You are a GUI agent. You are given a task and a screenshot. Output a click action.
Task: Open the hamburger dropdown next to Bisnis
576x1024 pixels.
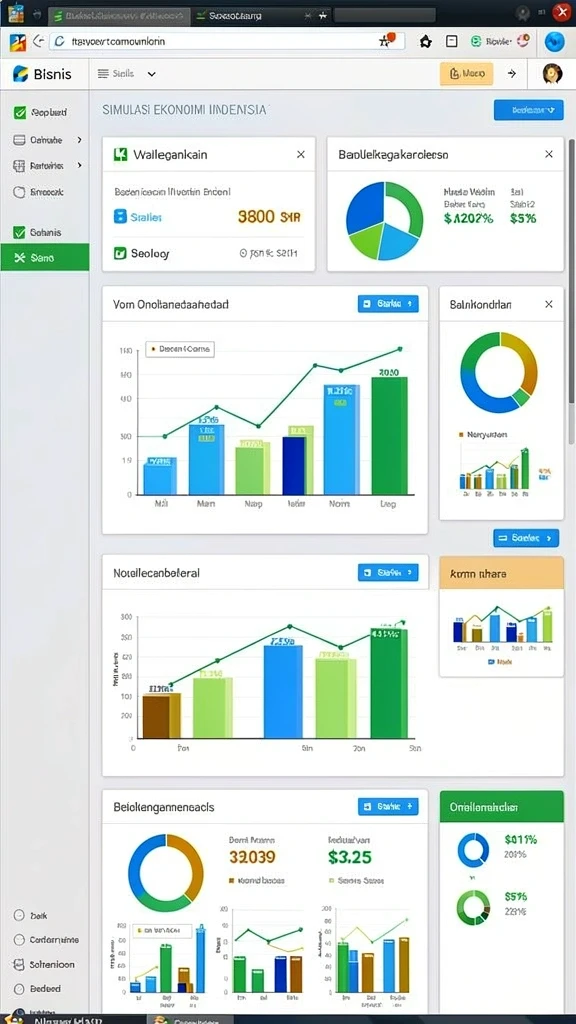point(127,74)
